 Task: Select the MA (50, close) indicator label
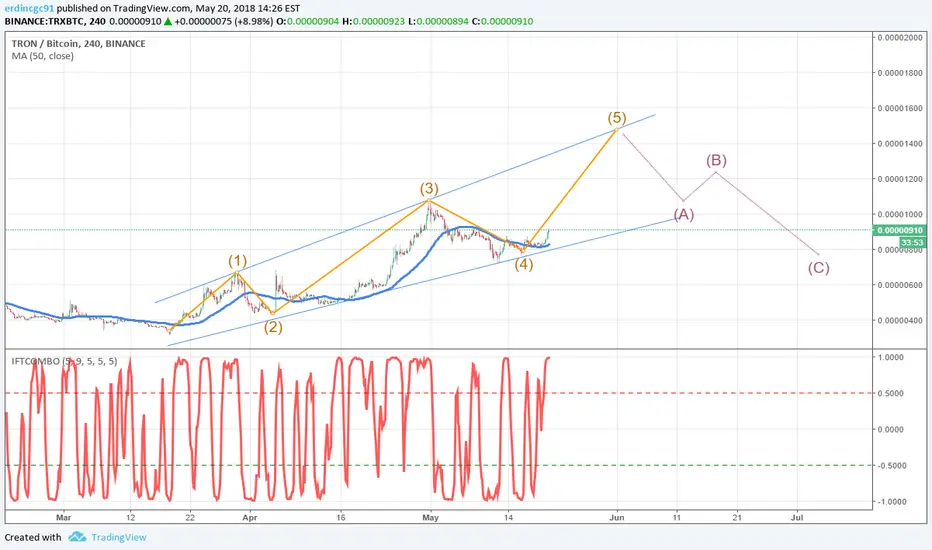43,56
